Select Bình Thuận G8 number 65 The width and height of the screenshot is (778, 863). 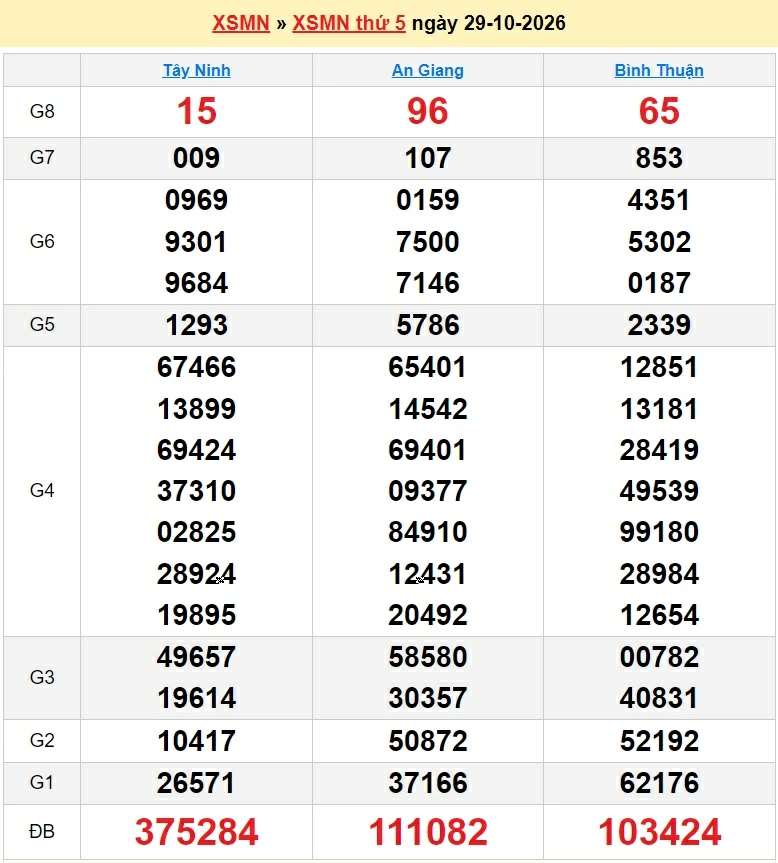click(659, 111)
